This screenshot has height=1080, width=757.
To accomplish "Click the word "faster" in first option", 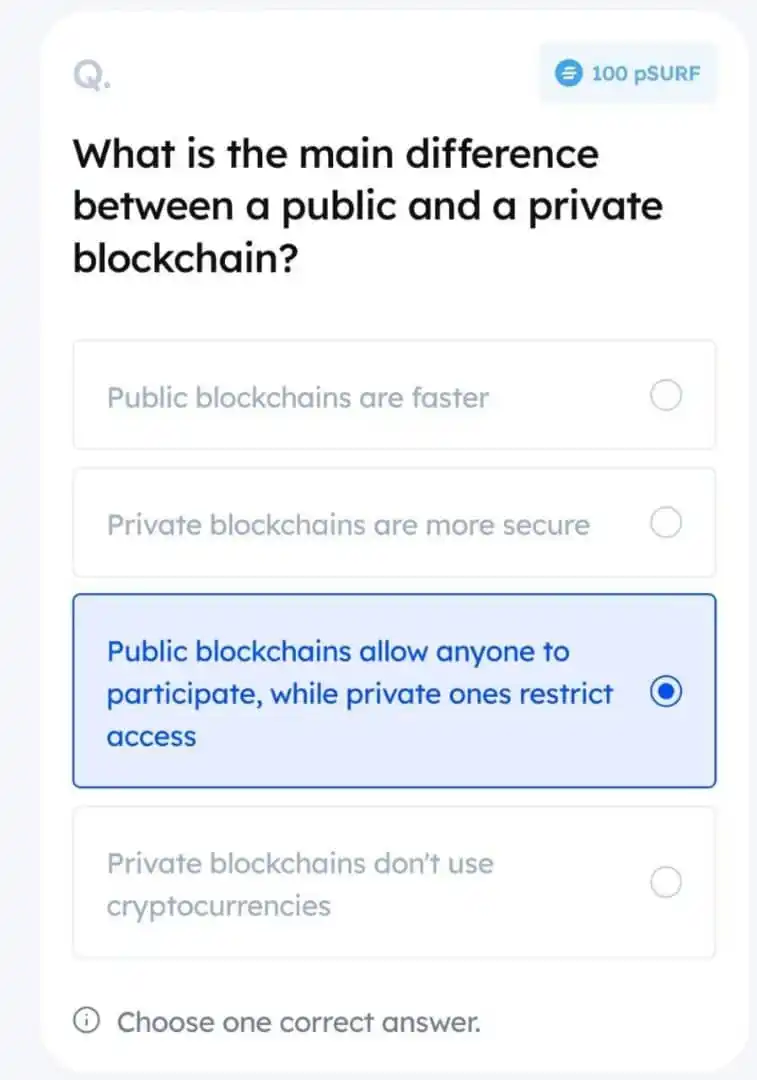I will (450, 397).
